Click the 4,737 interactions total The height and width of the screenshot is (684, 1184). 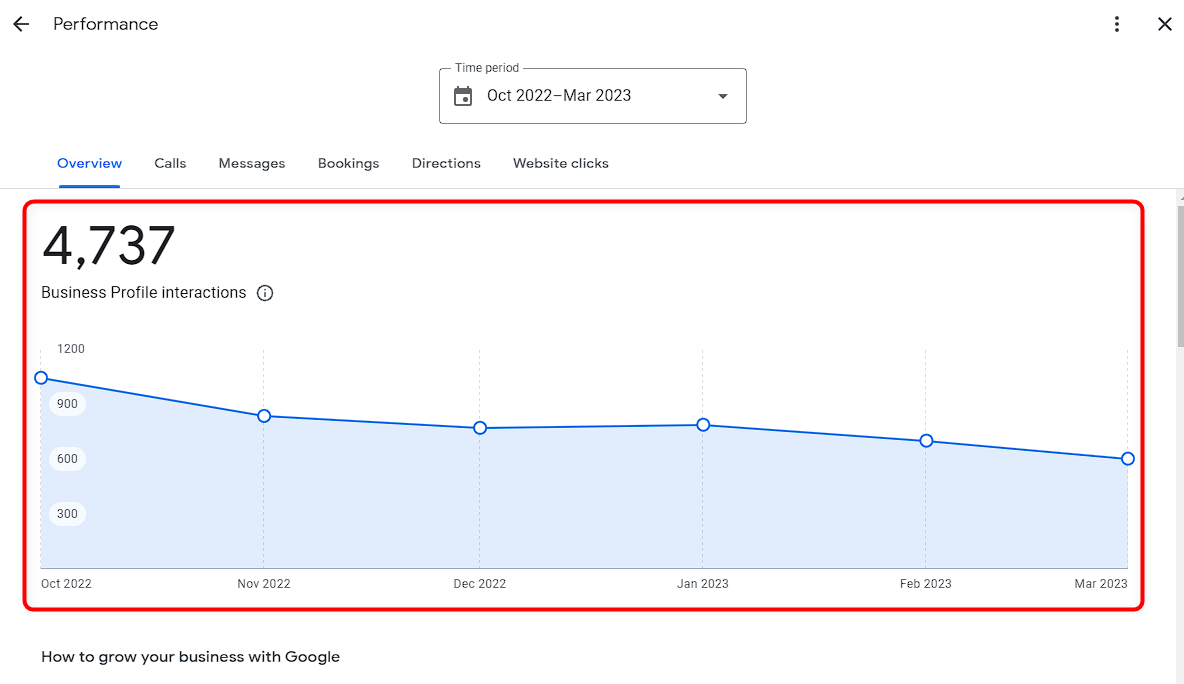pos(108,244)
